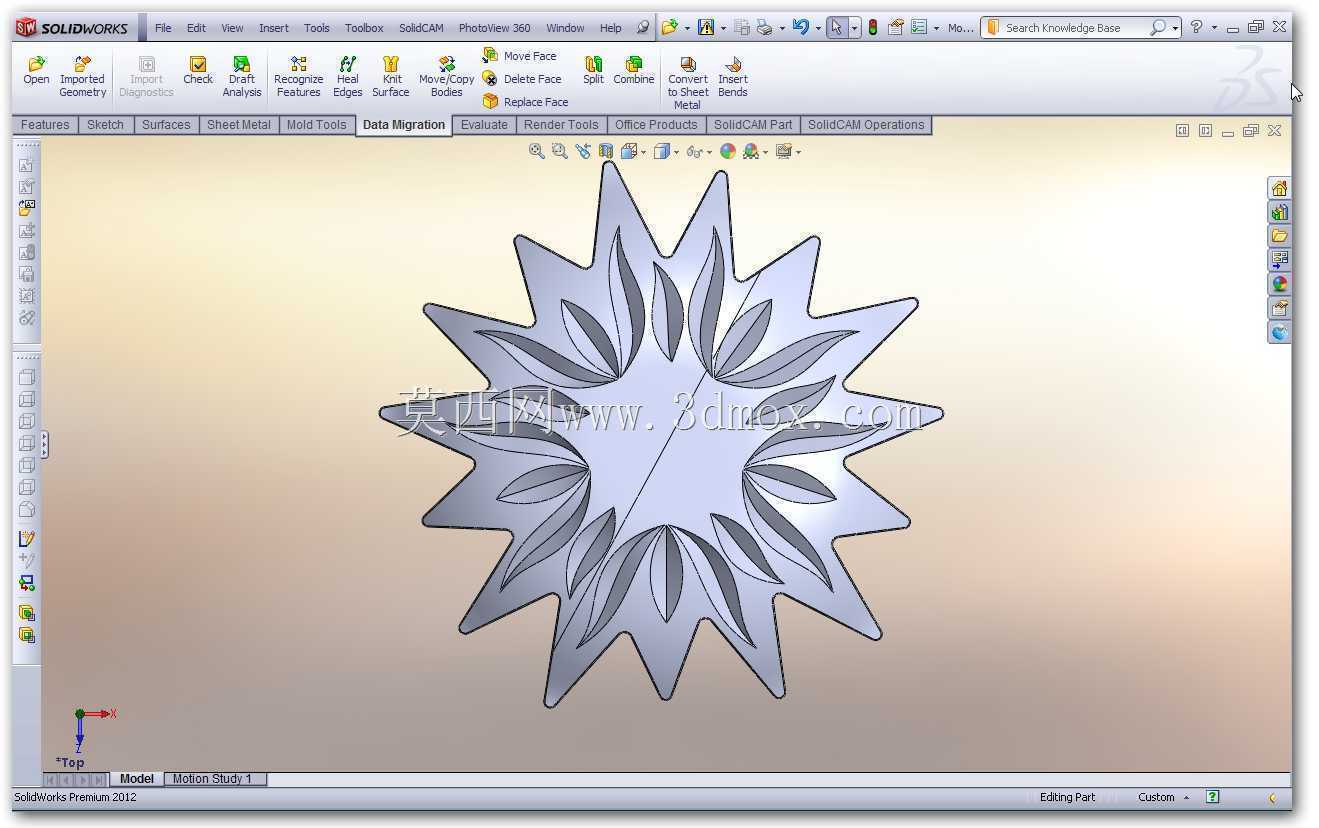The image size is (1319, 828).
Task: Open the File menu
Action: [163, 28]
